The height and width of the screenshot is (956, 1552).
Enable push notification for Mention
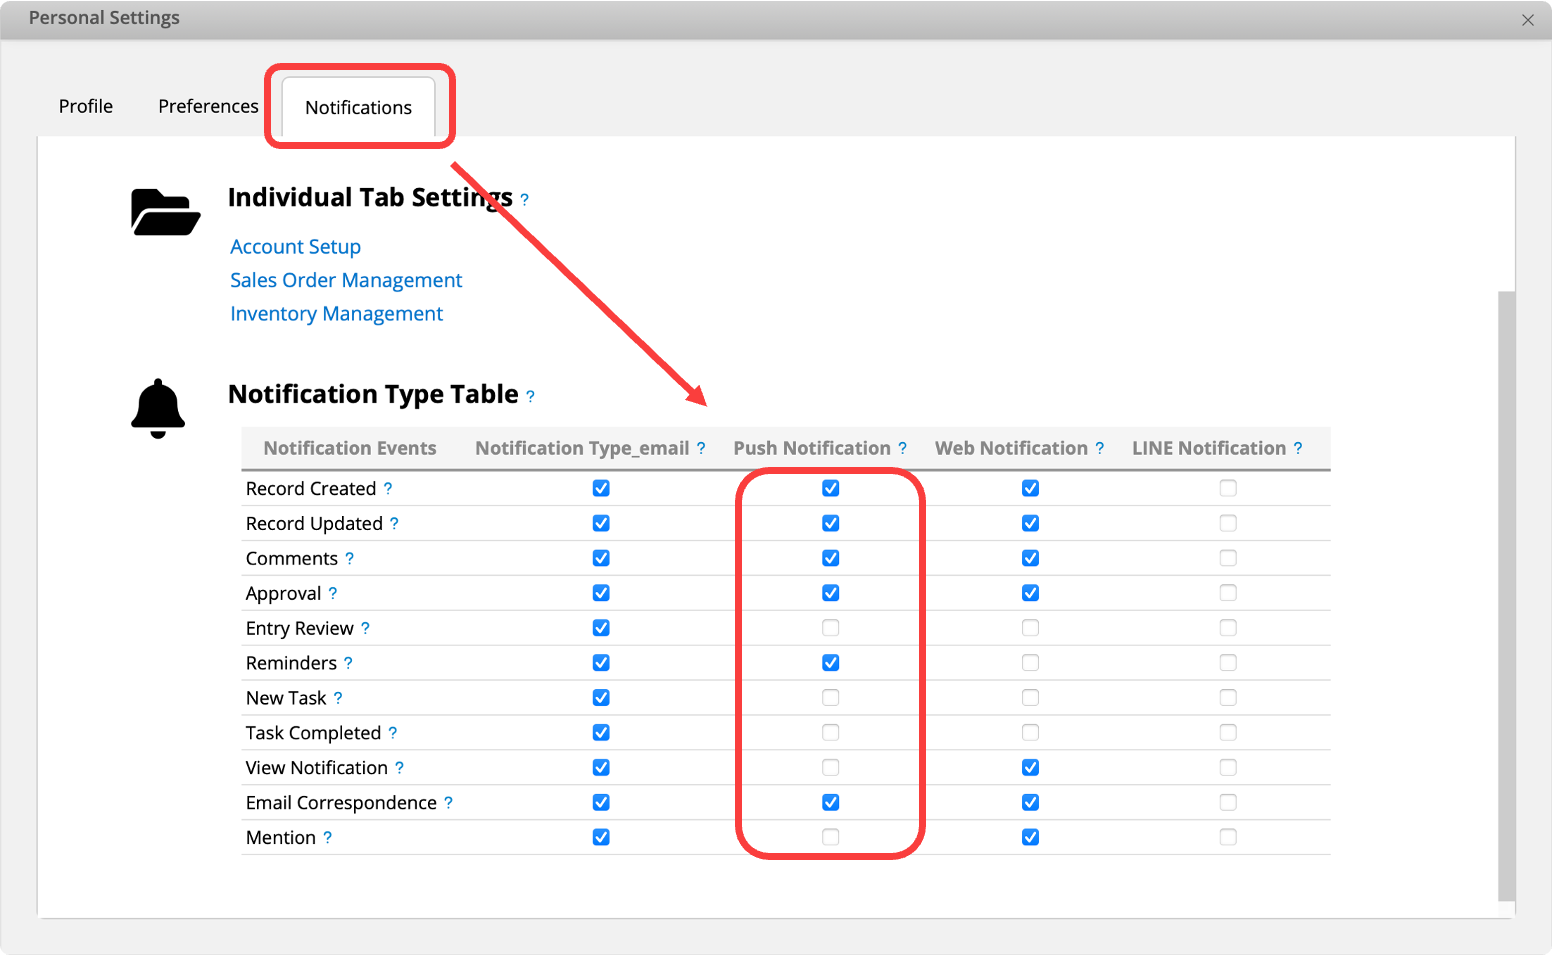point(831,838)
